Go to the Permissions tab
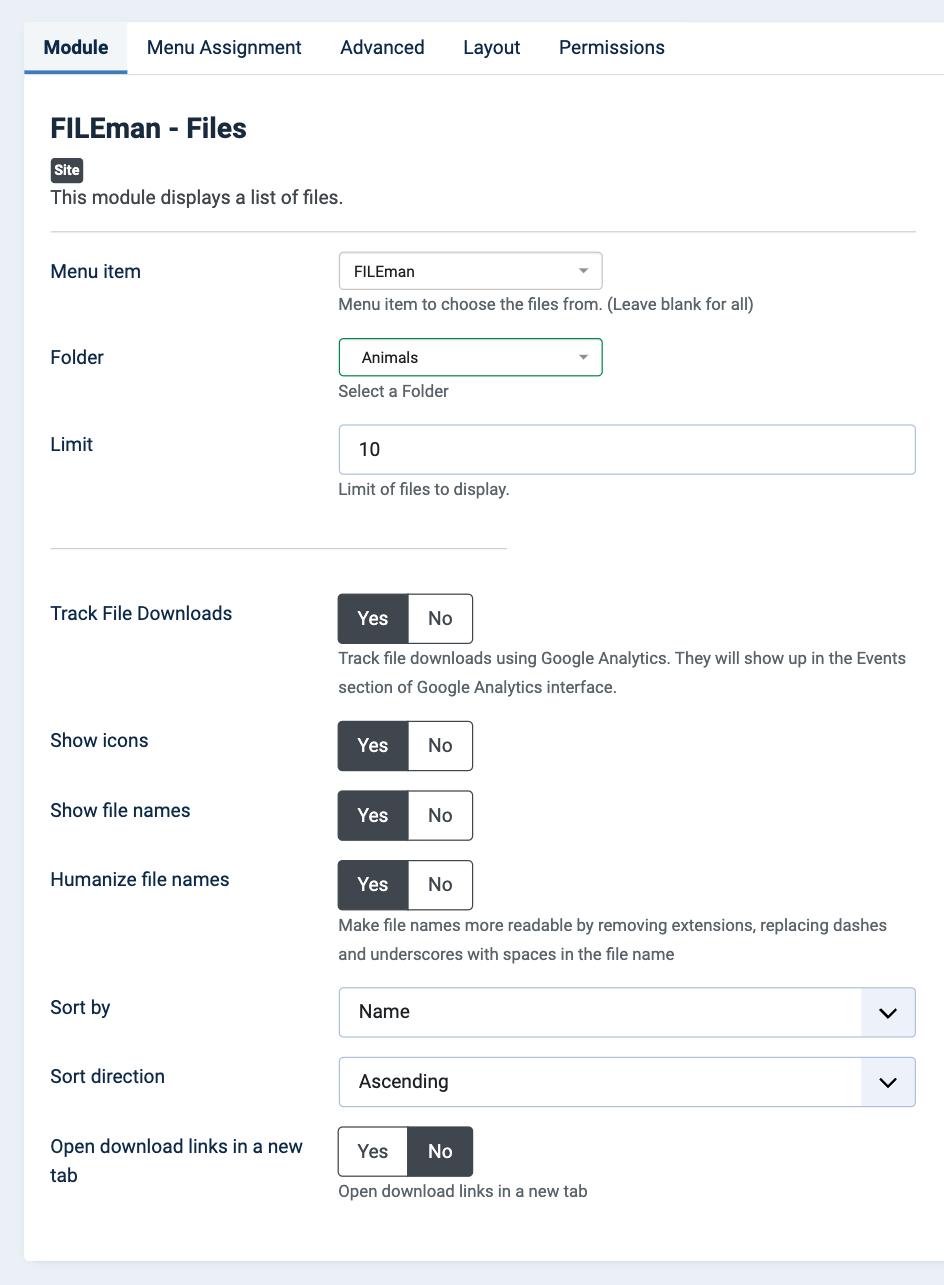The width and height of the screenshot is (944, 1285). tap(611, 48)
